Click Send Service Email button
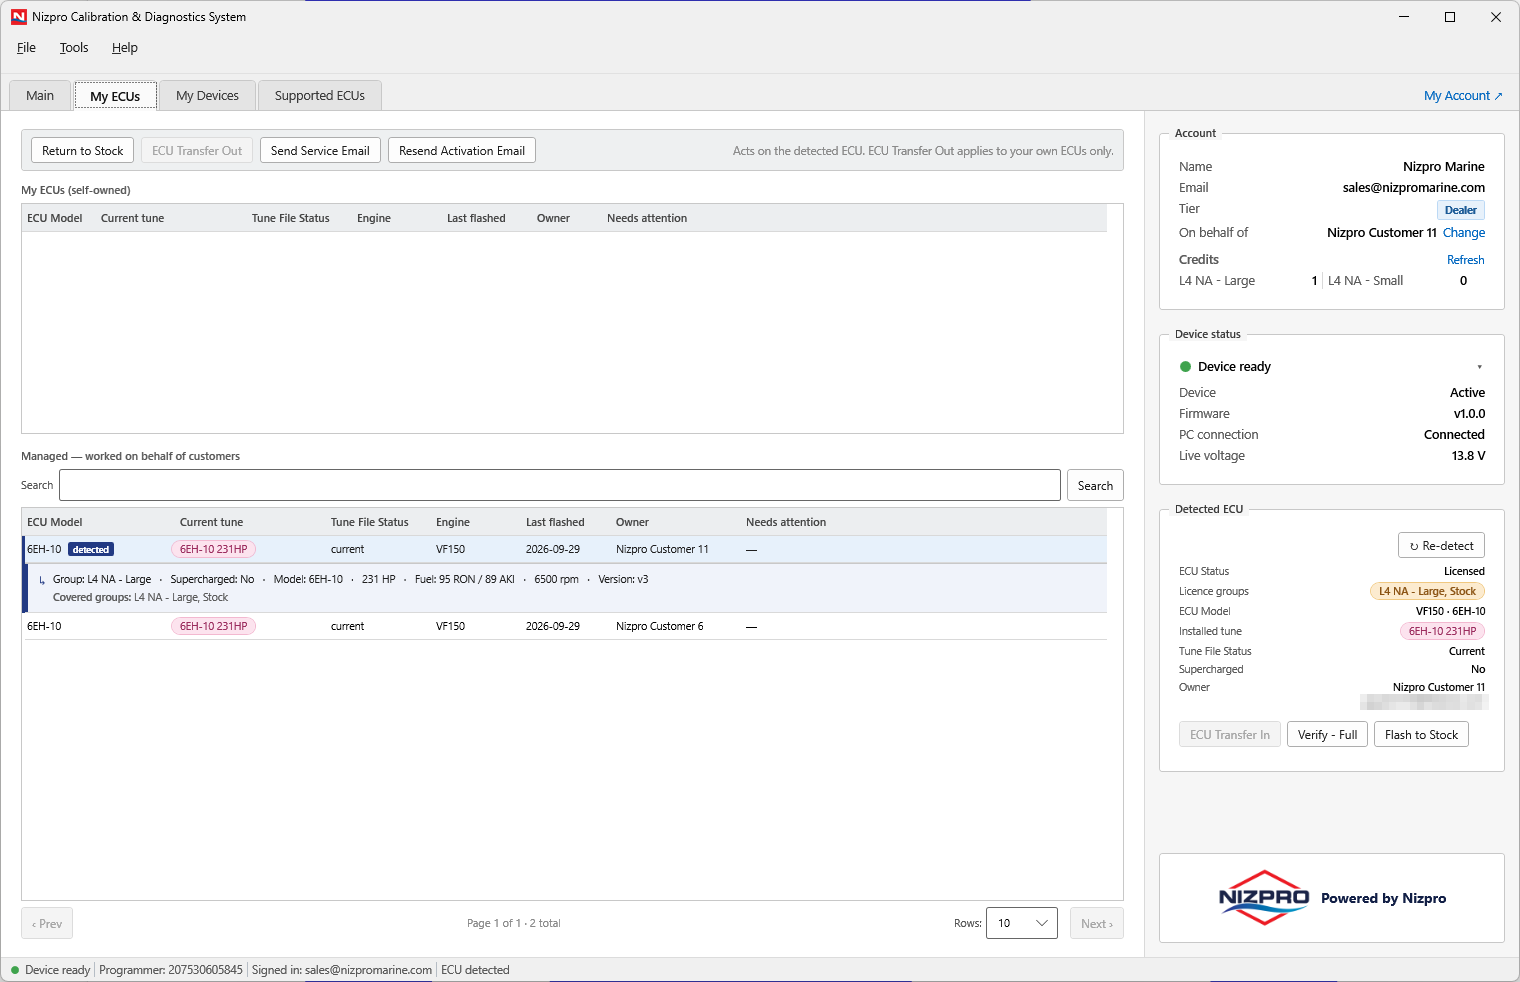Screen dimensions: 1520x982 (x=320, y=151)
